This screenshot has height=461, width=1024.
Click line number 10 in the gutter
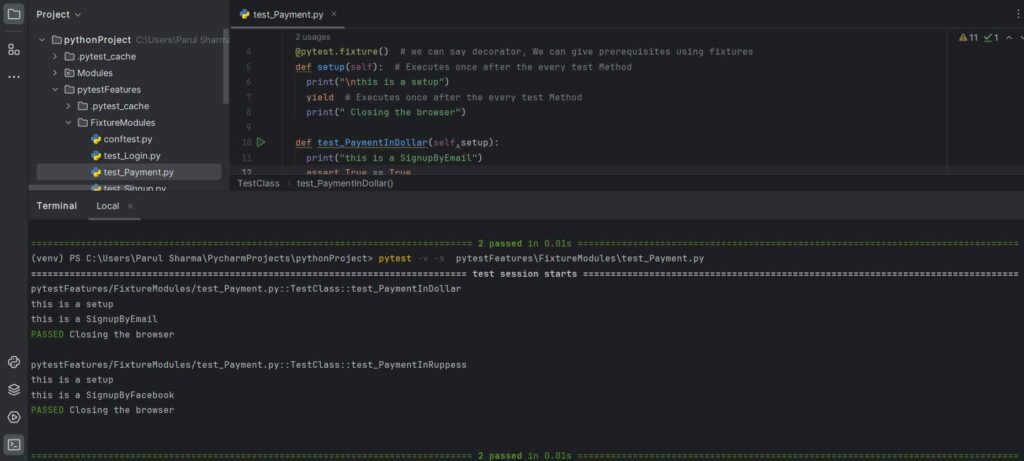point(246,142)
